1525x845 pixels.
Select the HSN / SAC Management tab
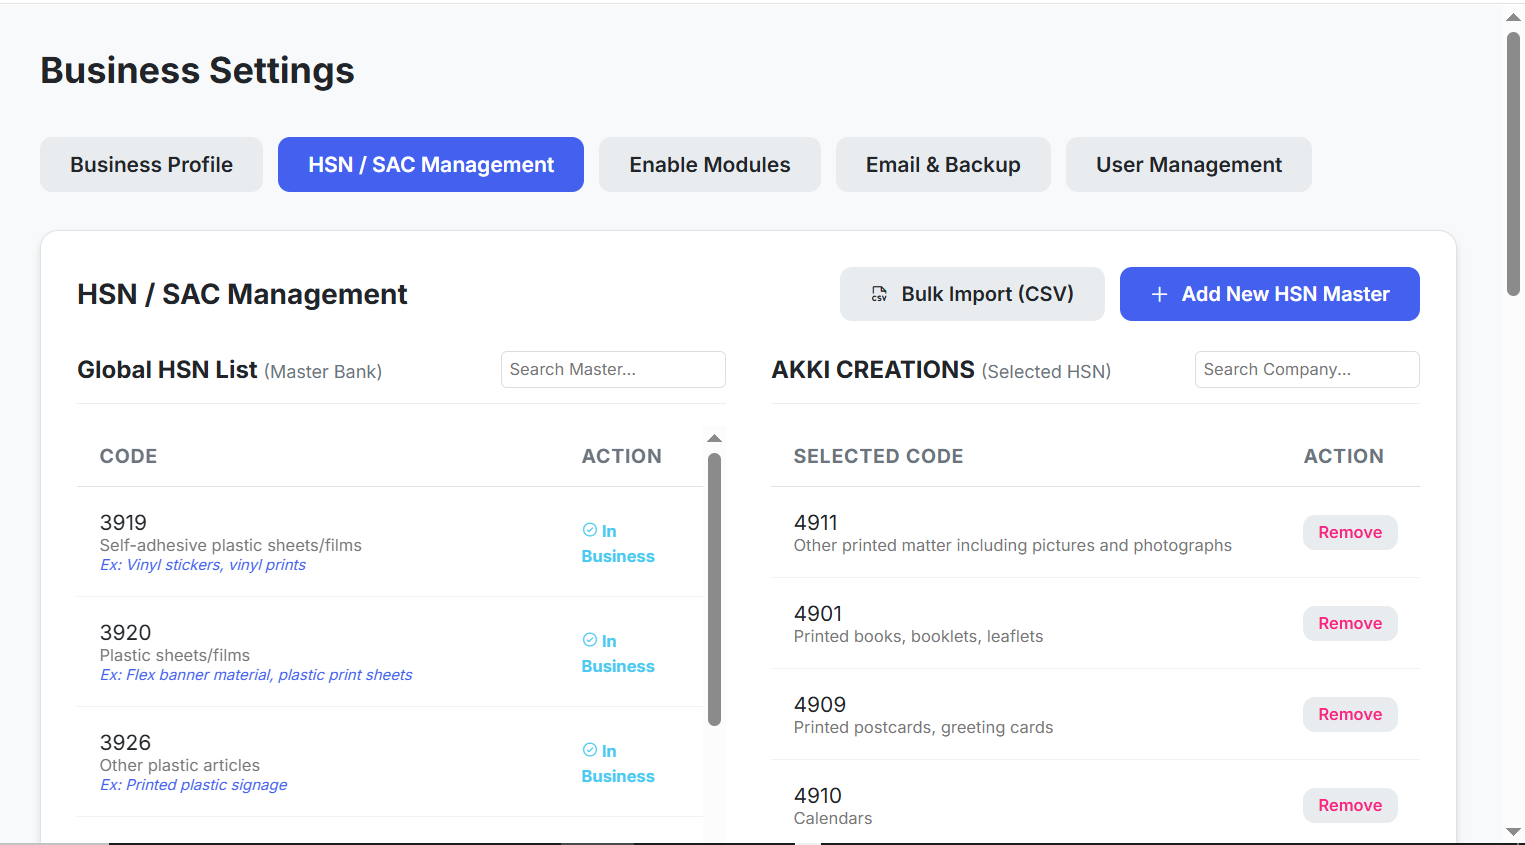(430, 165)
